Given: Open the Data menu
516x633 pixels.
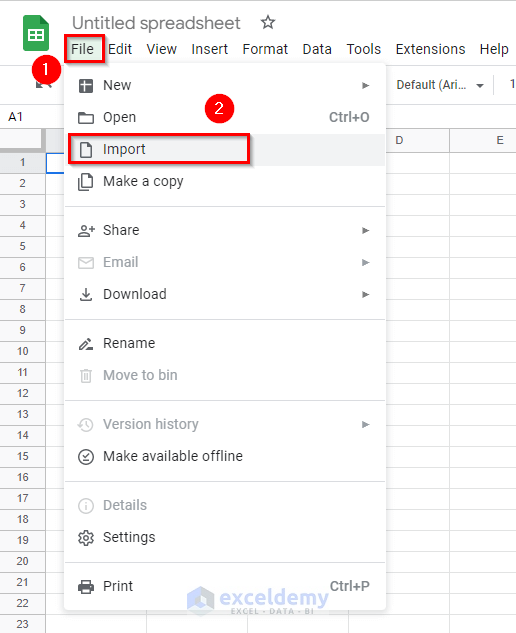Looking at the screenshot, I should click(x=317, y=49).
